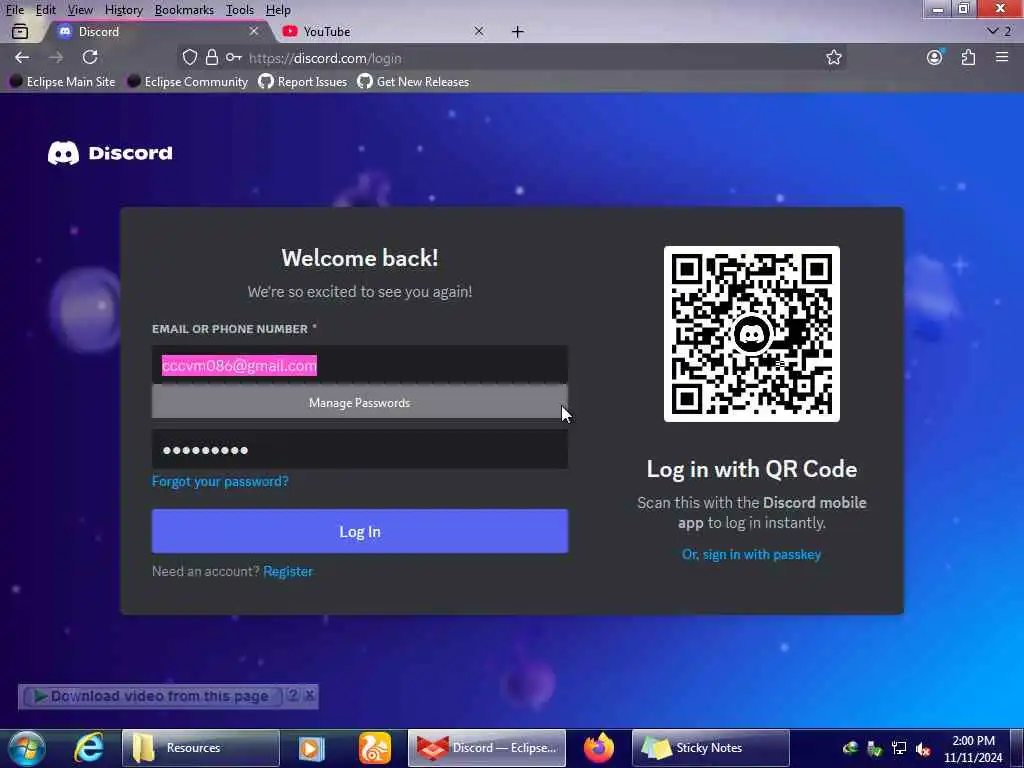This screenshot has height=768, width=1024.
Task: Click the Forgot your password? link
Action: click(220, 481)
